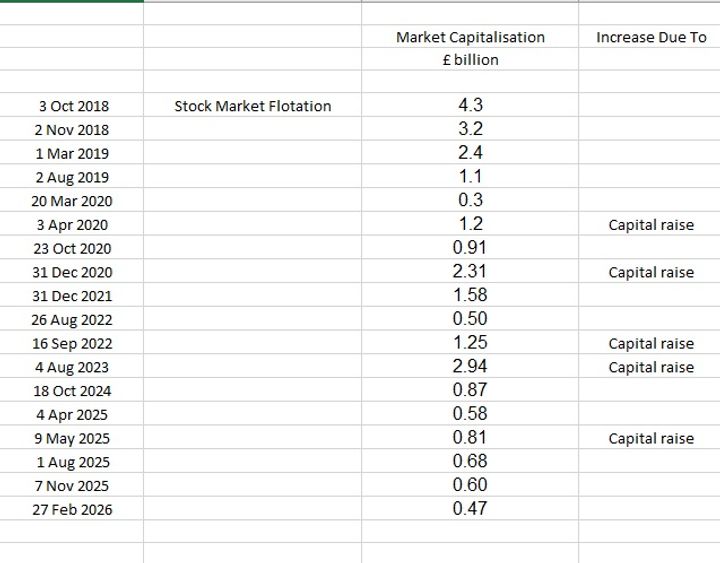Image resolution: width=720 pixels, height=563 pixels.
Task: Select Capital raise cell for 3 Apr 2020
Action: click(651, 225)
